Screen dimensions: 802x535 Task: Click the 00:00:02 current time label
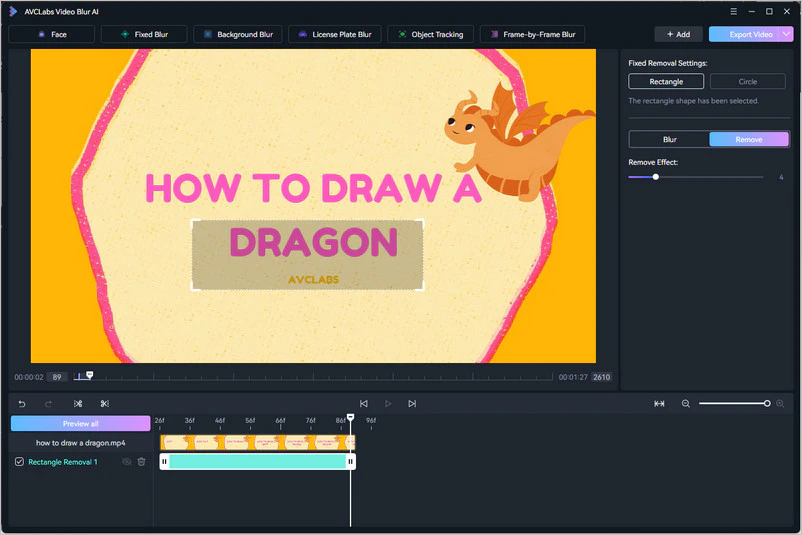(x=29, y=377)
